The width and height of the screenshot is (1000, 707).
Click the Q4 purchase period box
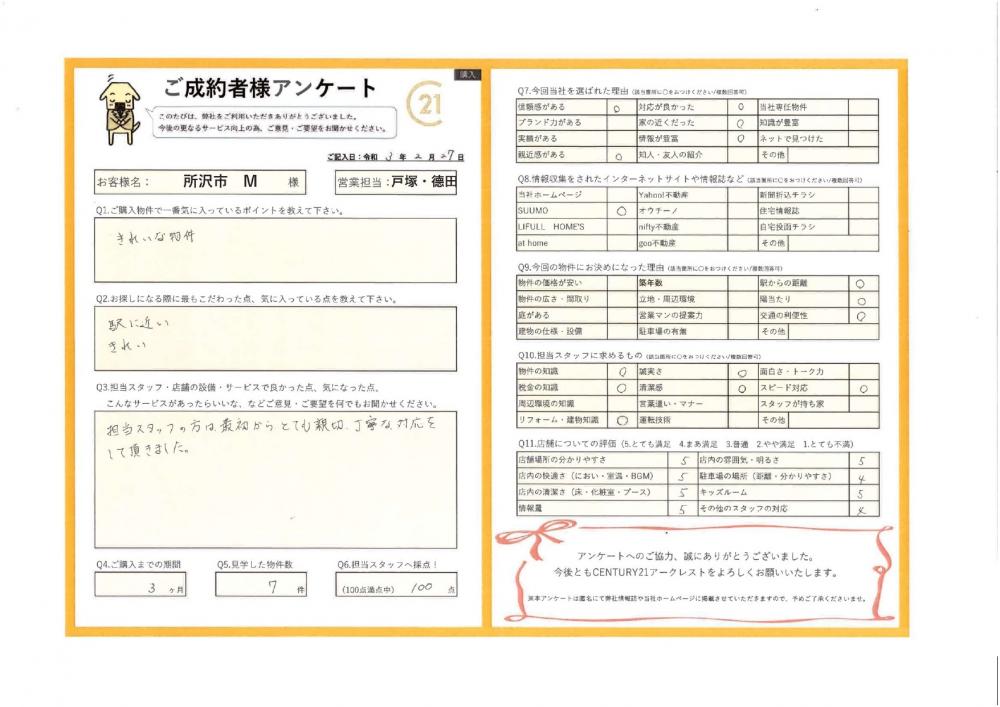point(140,585)
